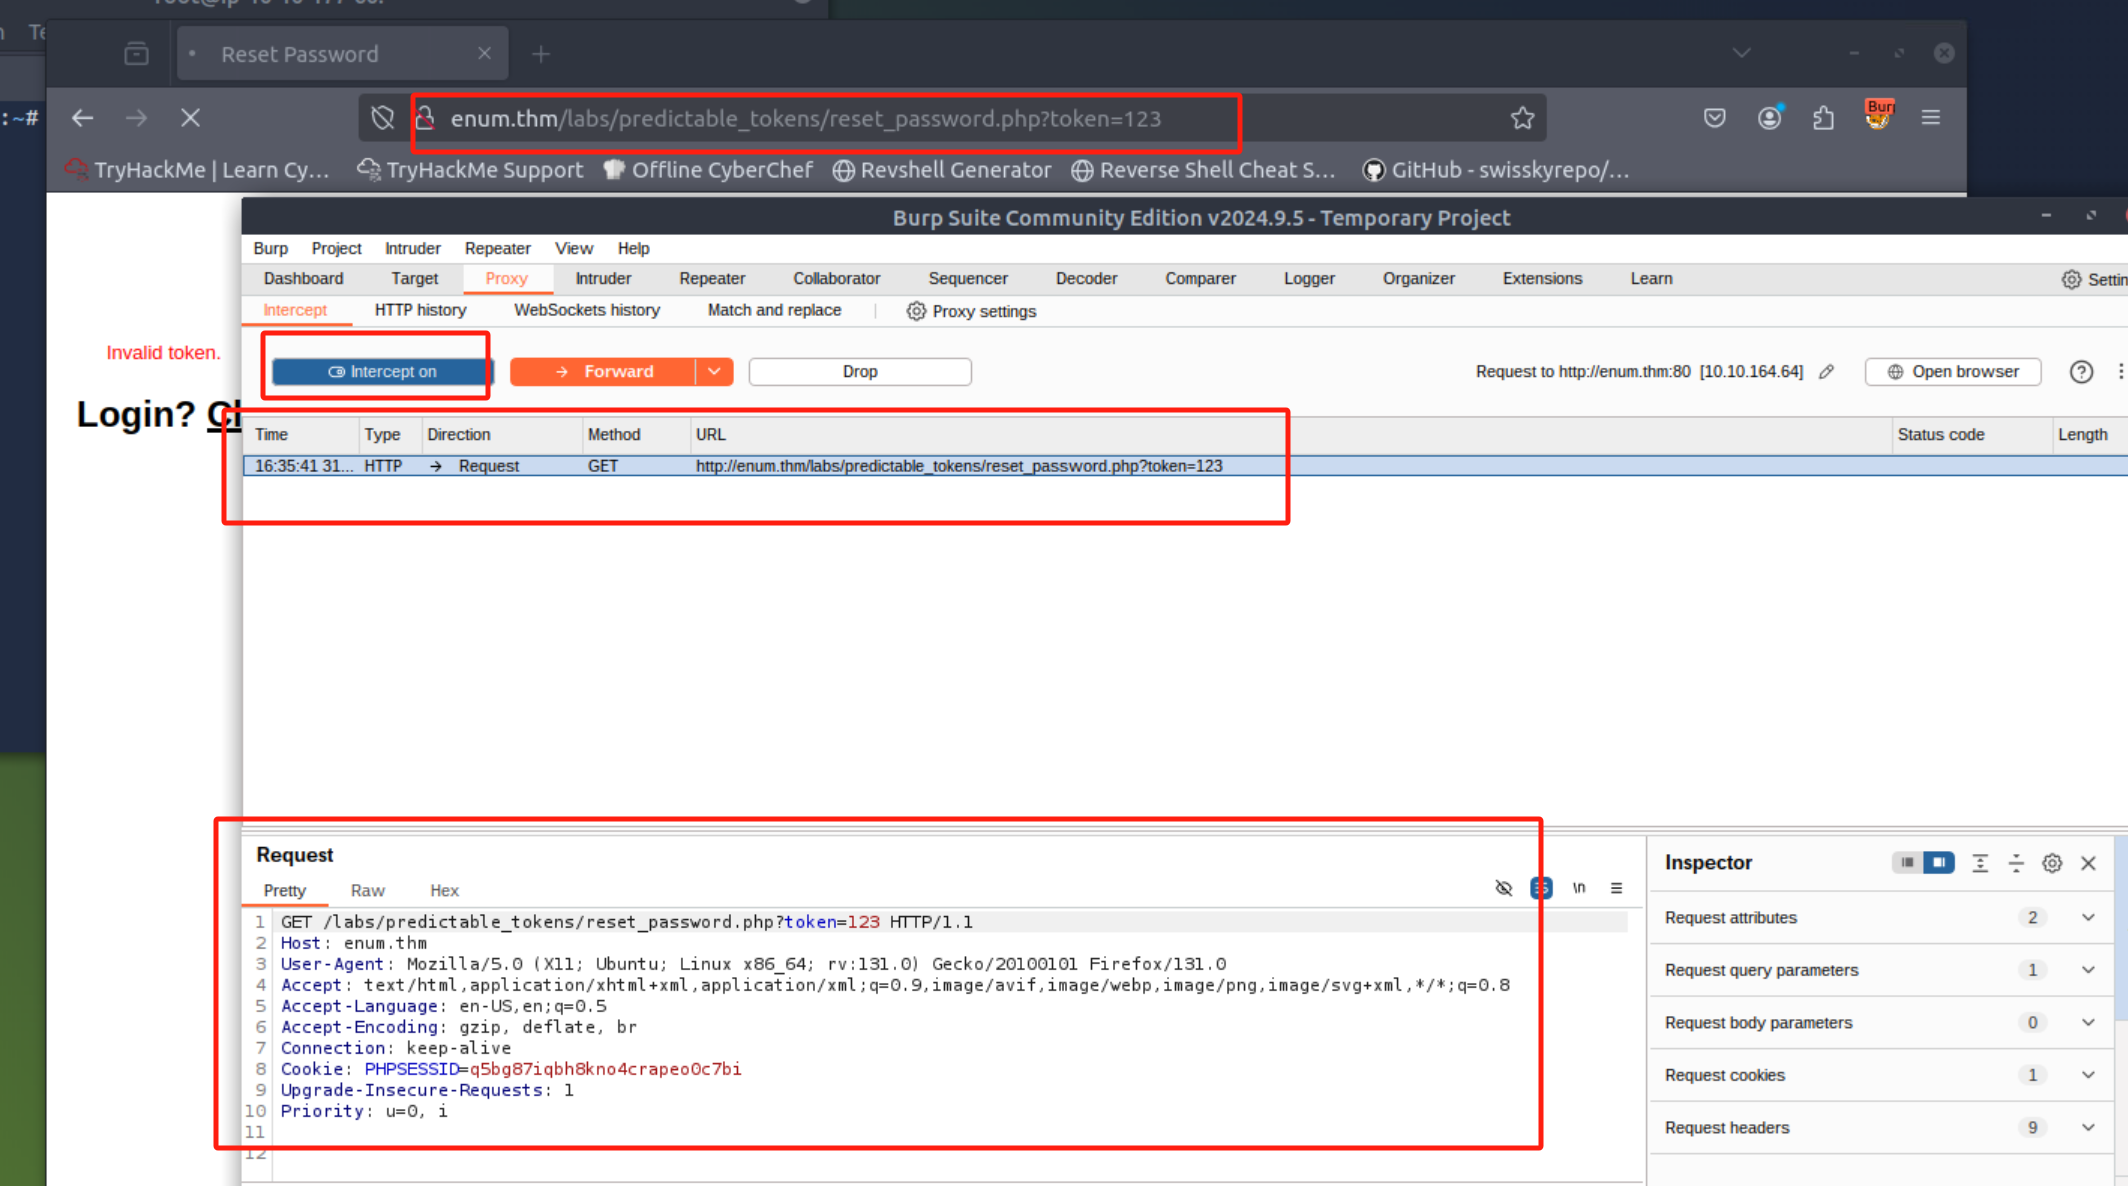The height and width of the screenshot is (1186, 2128).
Task: Open Proxy settings gear
Action: tap(971, 311)
